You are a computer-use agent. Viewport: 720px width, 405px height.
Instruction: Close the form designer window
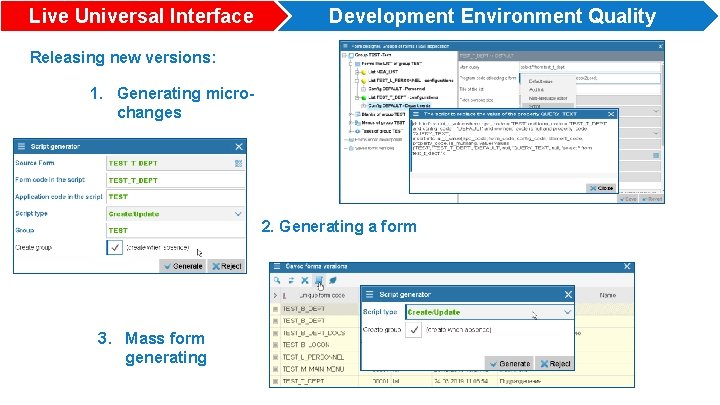pos(660,46)
